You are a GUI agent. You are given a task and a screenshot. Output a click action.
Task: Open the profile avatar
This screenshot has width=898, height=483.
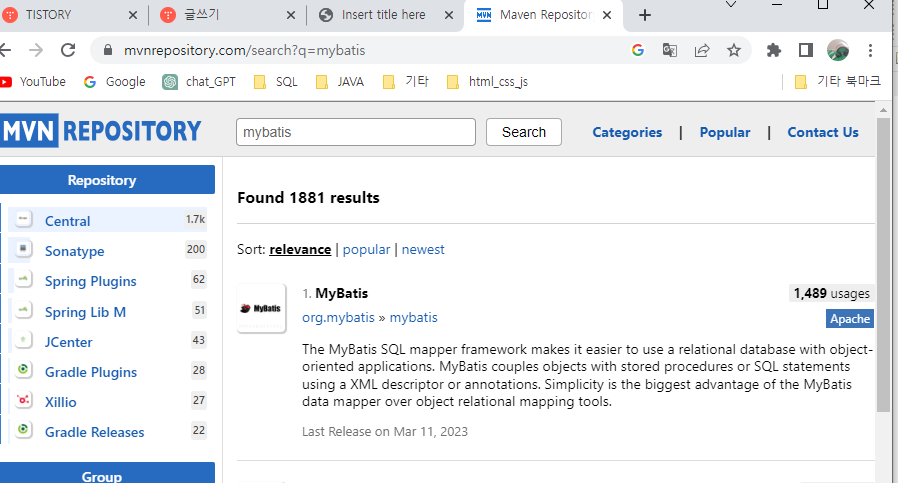point(838,50)
